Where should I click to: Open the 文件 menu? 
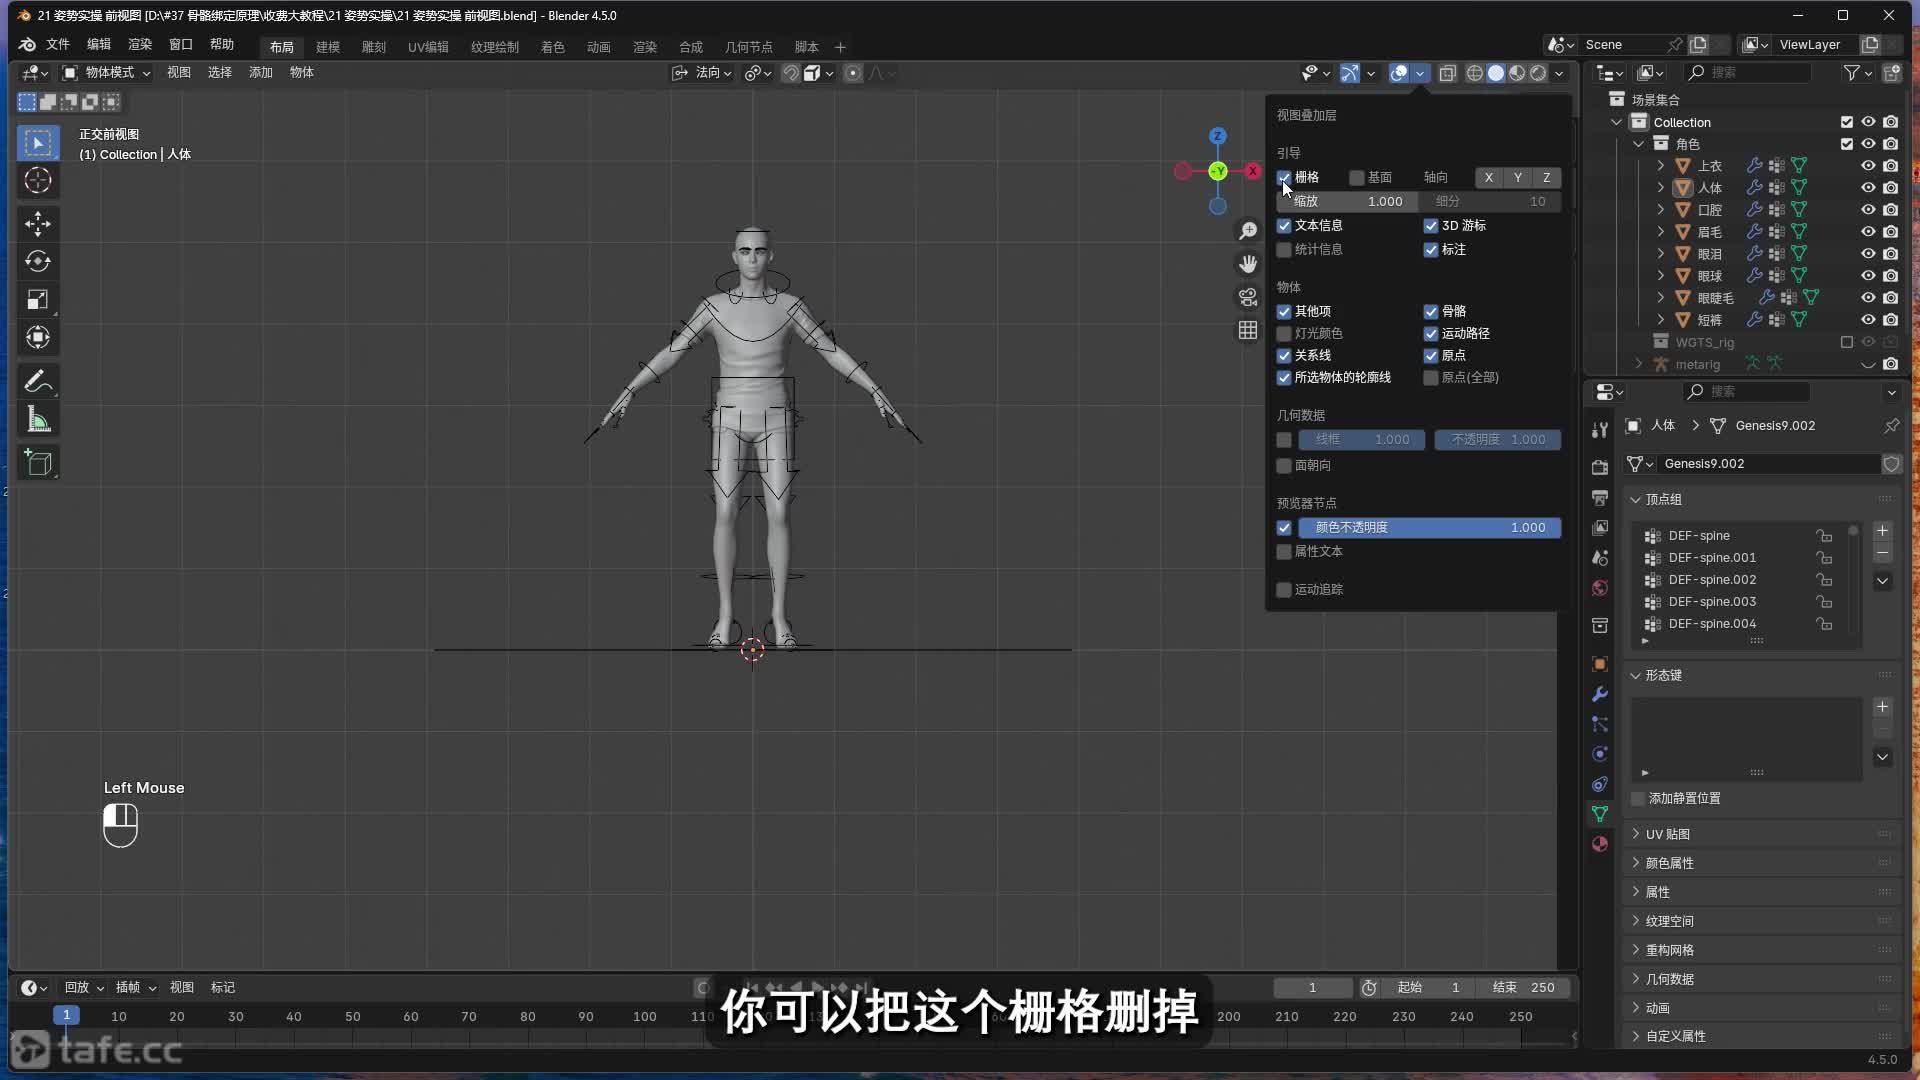click(58, 45)
